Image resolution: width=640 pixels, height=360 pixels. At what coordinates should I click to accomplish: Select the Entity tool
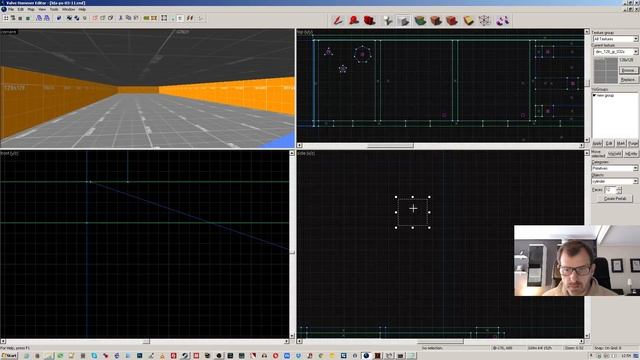[x=387, y=20]
